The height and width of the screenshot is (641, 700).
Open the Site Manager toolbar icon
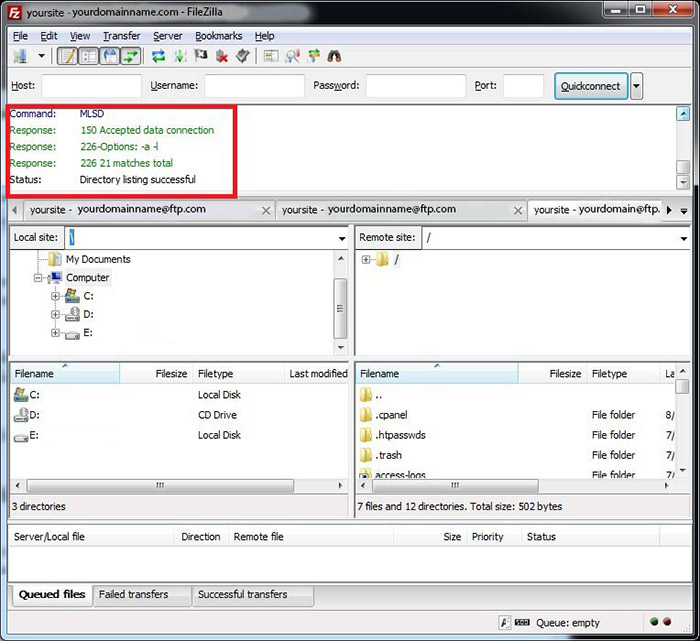pyautogui.click(x=20, y=56)
